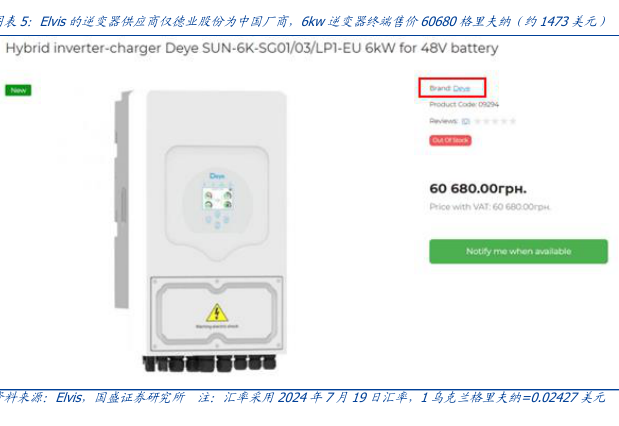Click the Brand label in red box
Screen dimensions: 619x426
(x=440, y=88)
